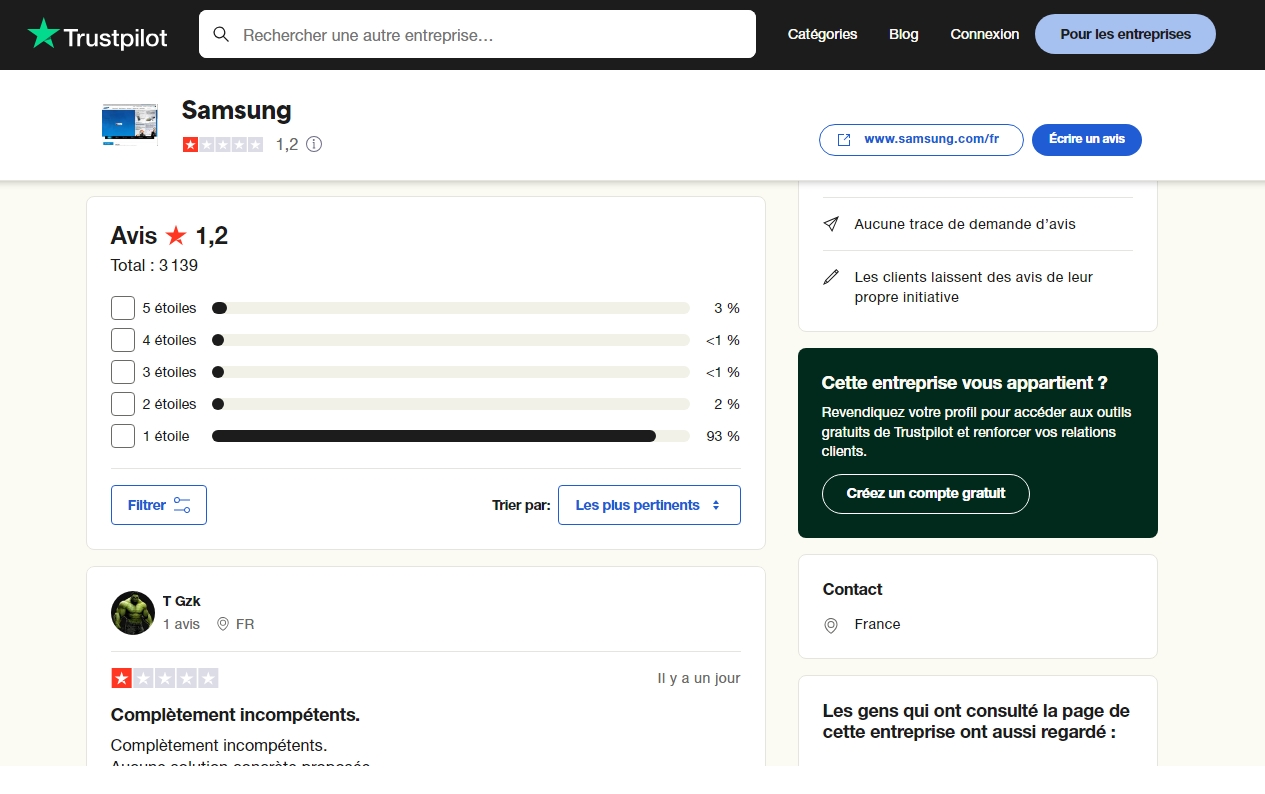
Task: Open the Les plus pertinents sort dropdown
Action: [649, 505]
